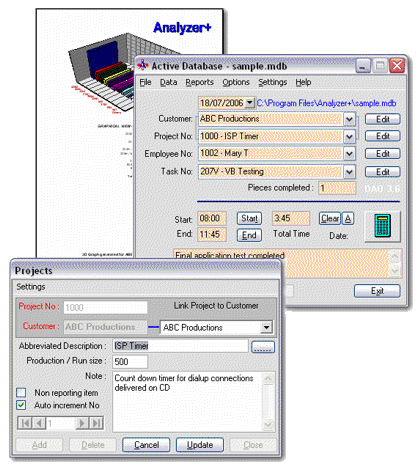Viewport: 420px width, 470px height.
Task: Enable the Non reporting item checkbox
Action: pos(21,393)
